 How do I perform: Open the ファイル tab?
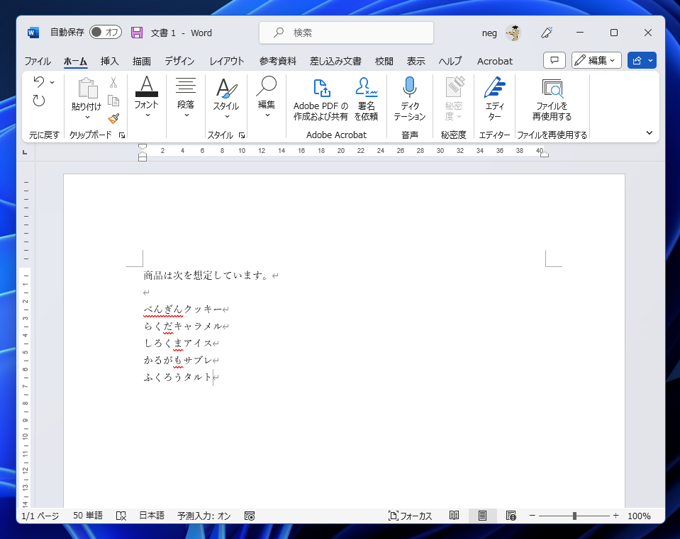(x=37, y=61)
